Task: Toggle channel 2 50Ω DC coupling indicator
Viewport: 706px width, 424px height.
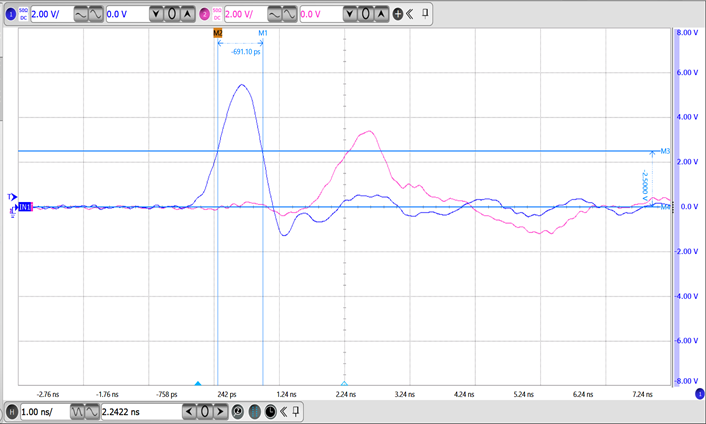Action: pyautogui.click(x=217, y=14)
